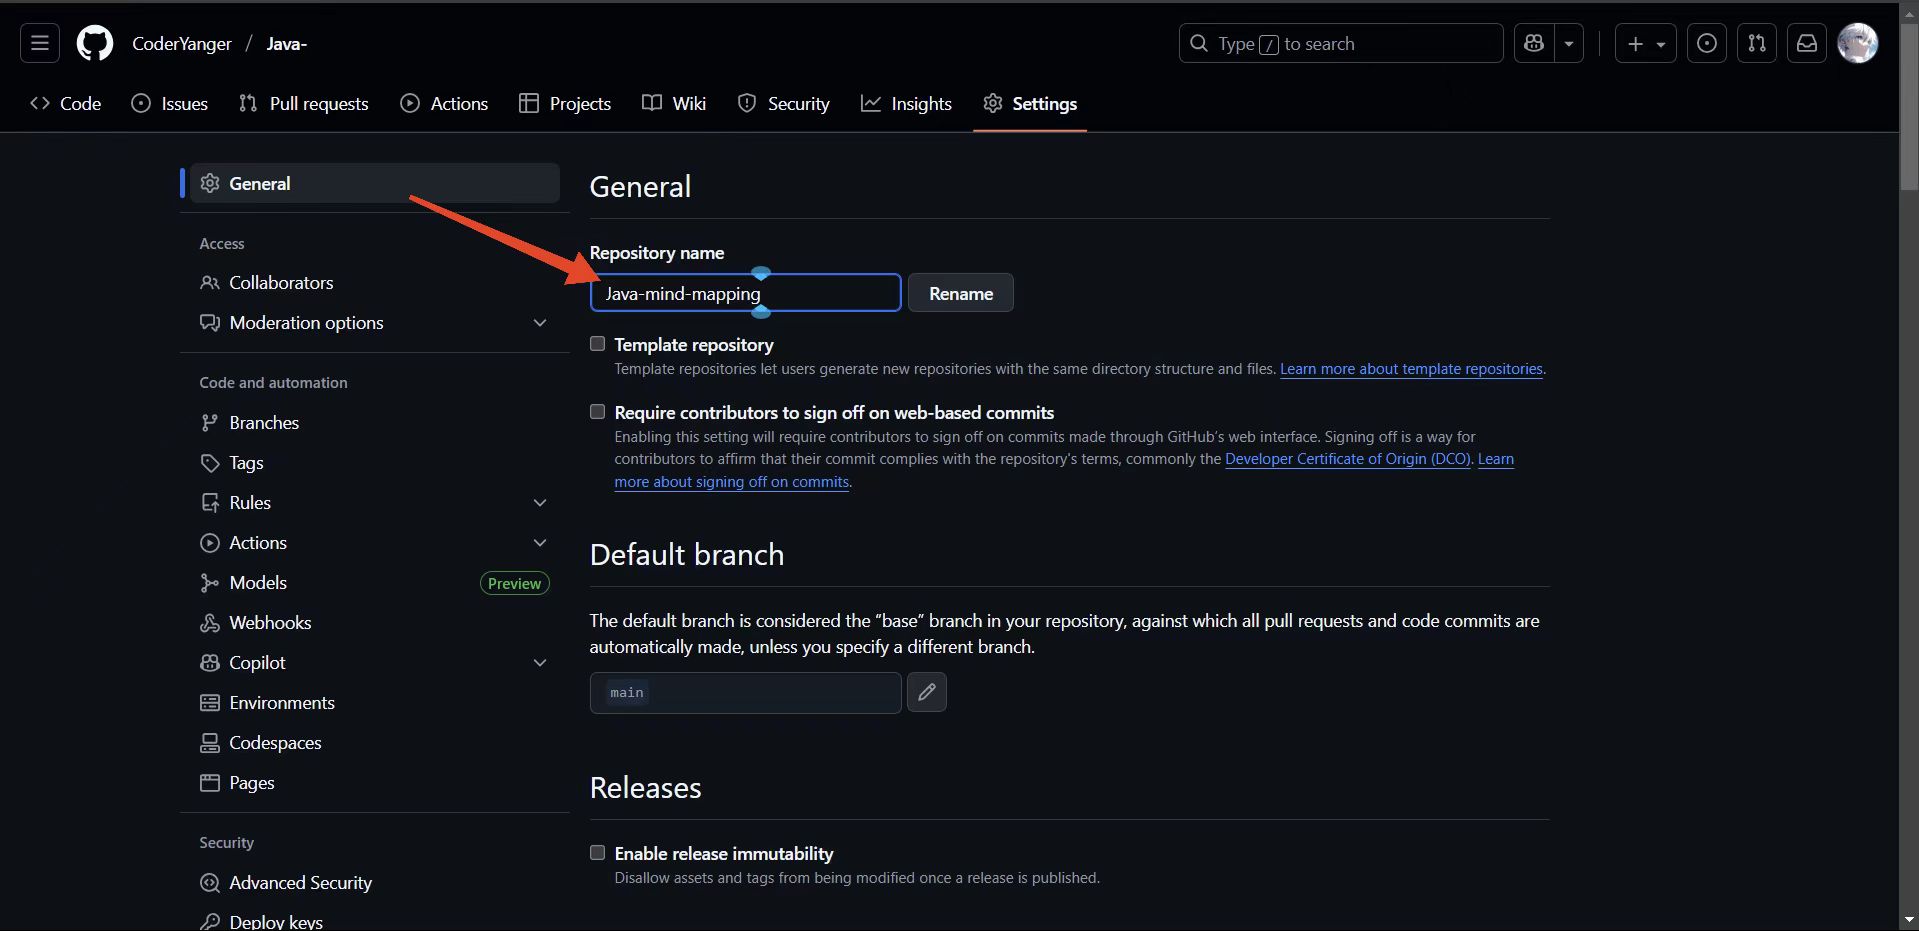The width and height of the screenshot is (1919, 931).
Task: Select the Settings tab
Action: pos(1030,103)
